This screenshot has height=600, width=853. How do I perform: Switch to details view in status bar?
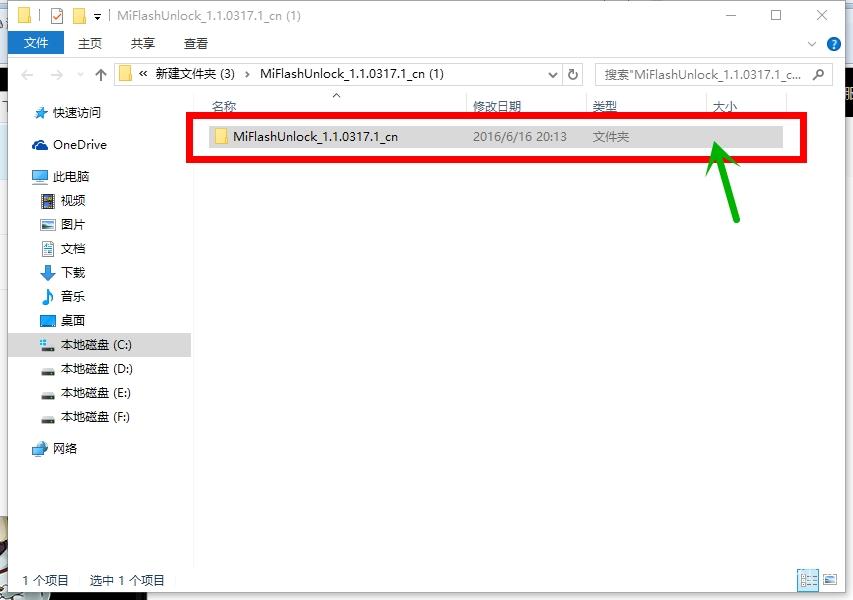(807, 580)
